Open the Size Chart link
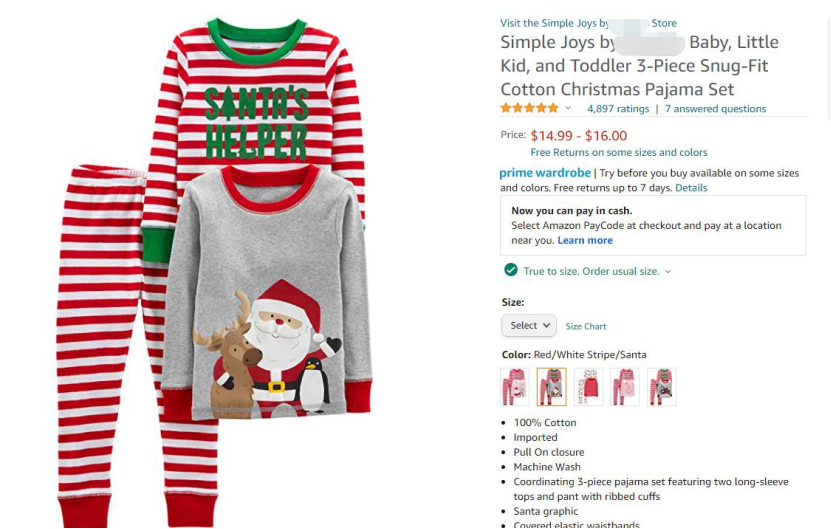Viewport: 831px width, 529px height. (x=586, y=326)
